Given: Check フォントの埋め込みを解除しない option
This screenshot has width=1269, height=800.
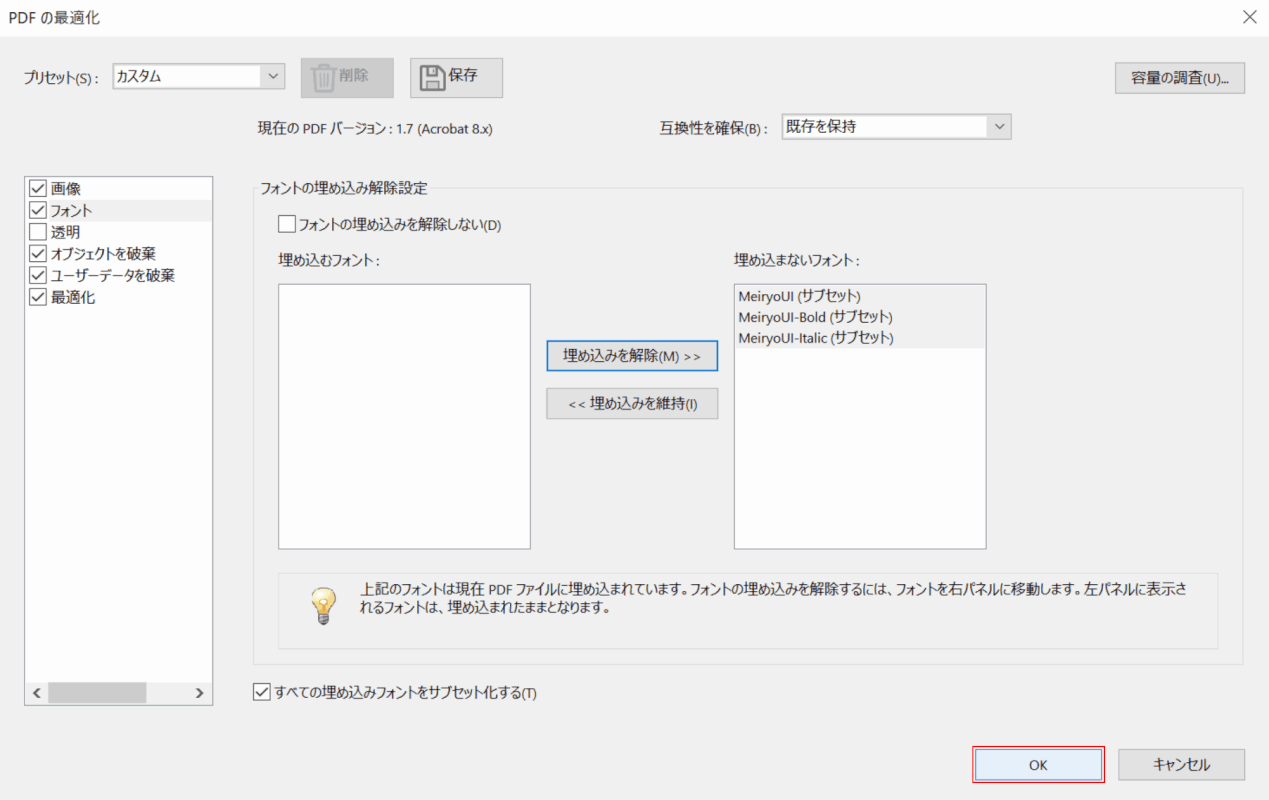Looking at the screenshot, I should pos(287,225).
